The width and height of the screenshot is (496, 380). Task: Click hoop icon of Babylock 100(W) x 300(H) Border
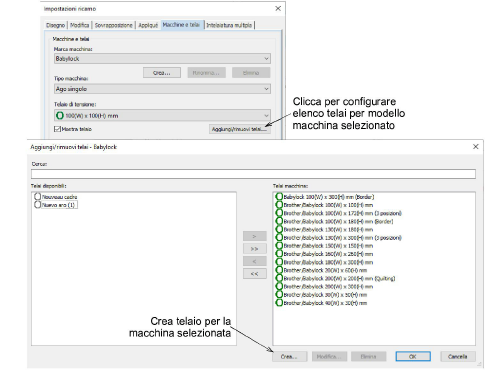click(279, 197)
